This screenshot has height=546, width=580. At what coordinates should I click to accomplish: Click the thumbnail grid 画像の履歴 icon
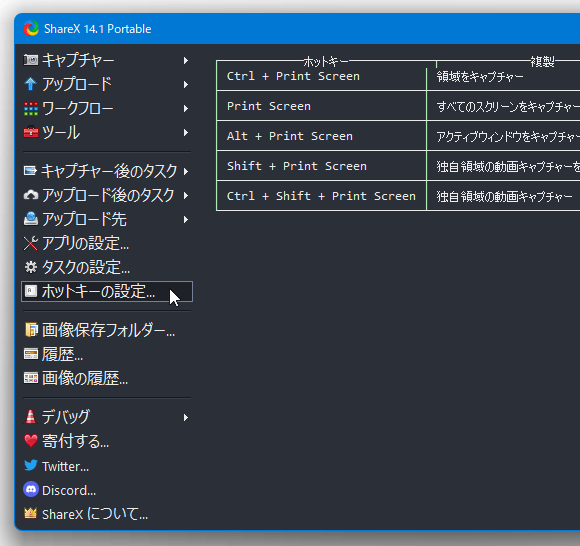coord(31,378)
